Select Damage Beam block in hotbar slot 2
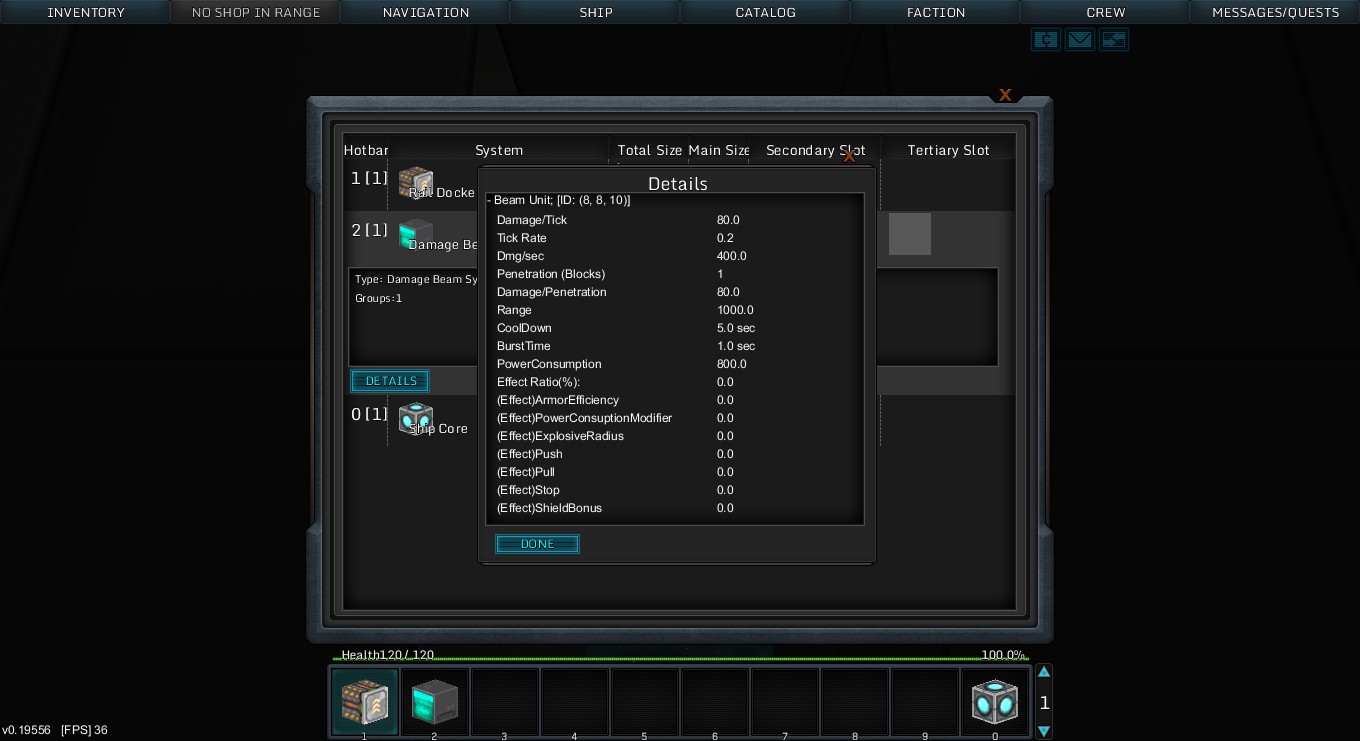 435,702
